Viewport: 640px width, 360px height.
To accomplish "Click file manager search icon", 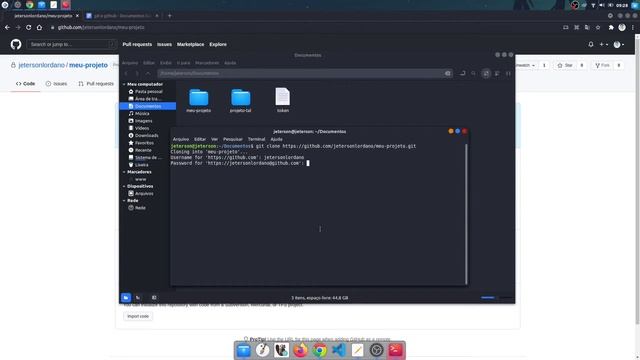I will (x=473, y=73).
